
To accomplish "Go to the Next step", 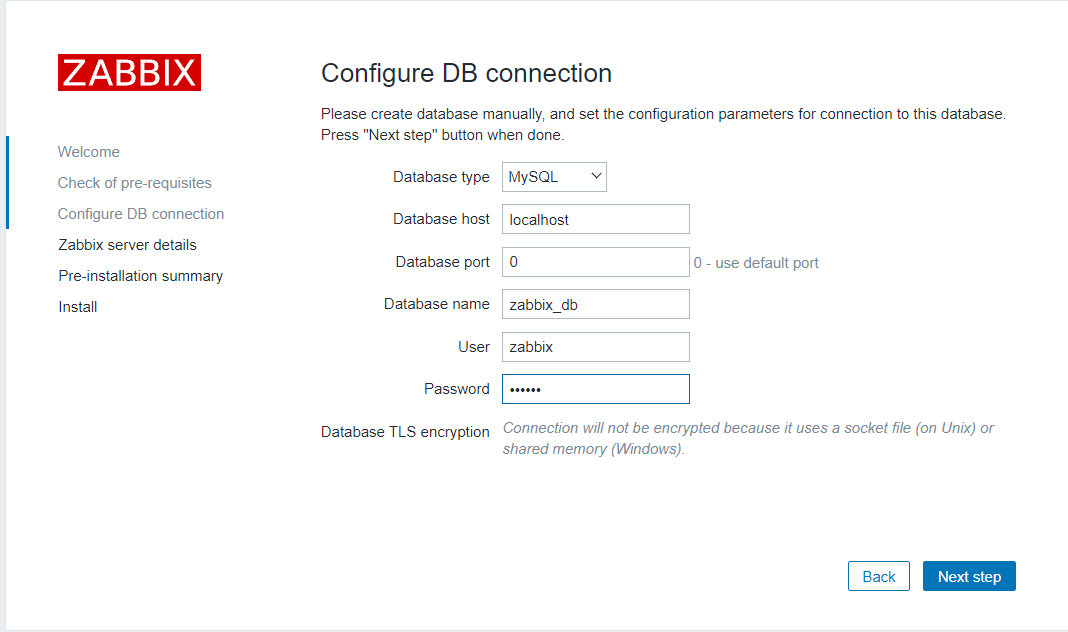I will coord(969,576).
